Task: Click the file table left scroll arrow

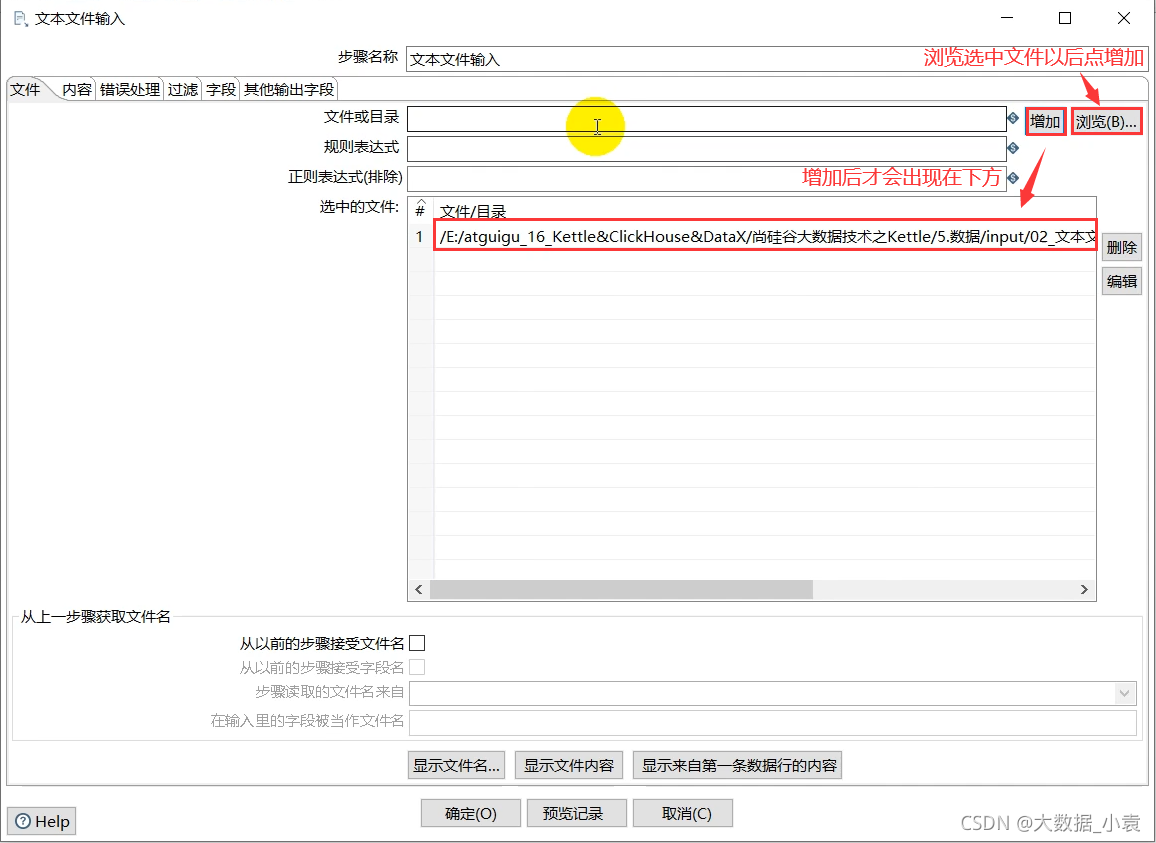Action: 419,589
